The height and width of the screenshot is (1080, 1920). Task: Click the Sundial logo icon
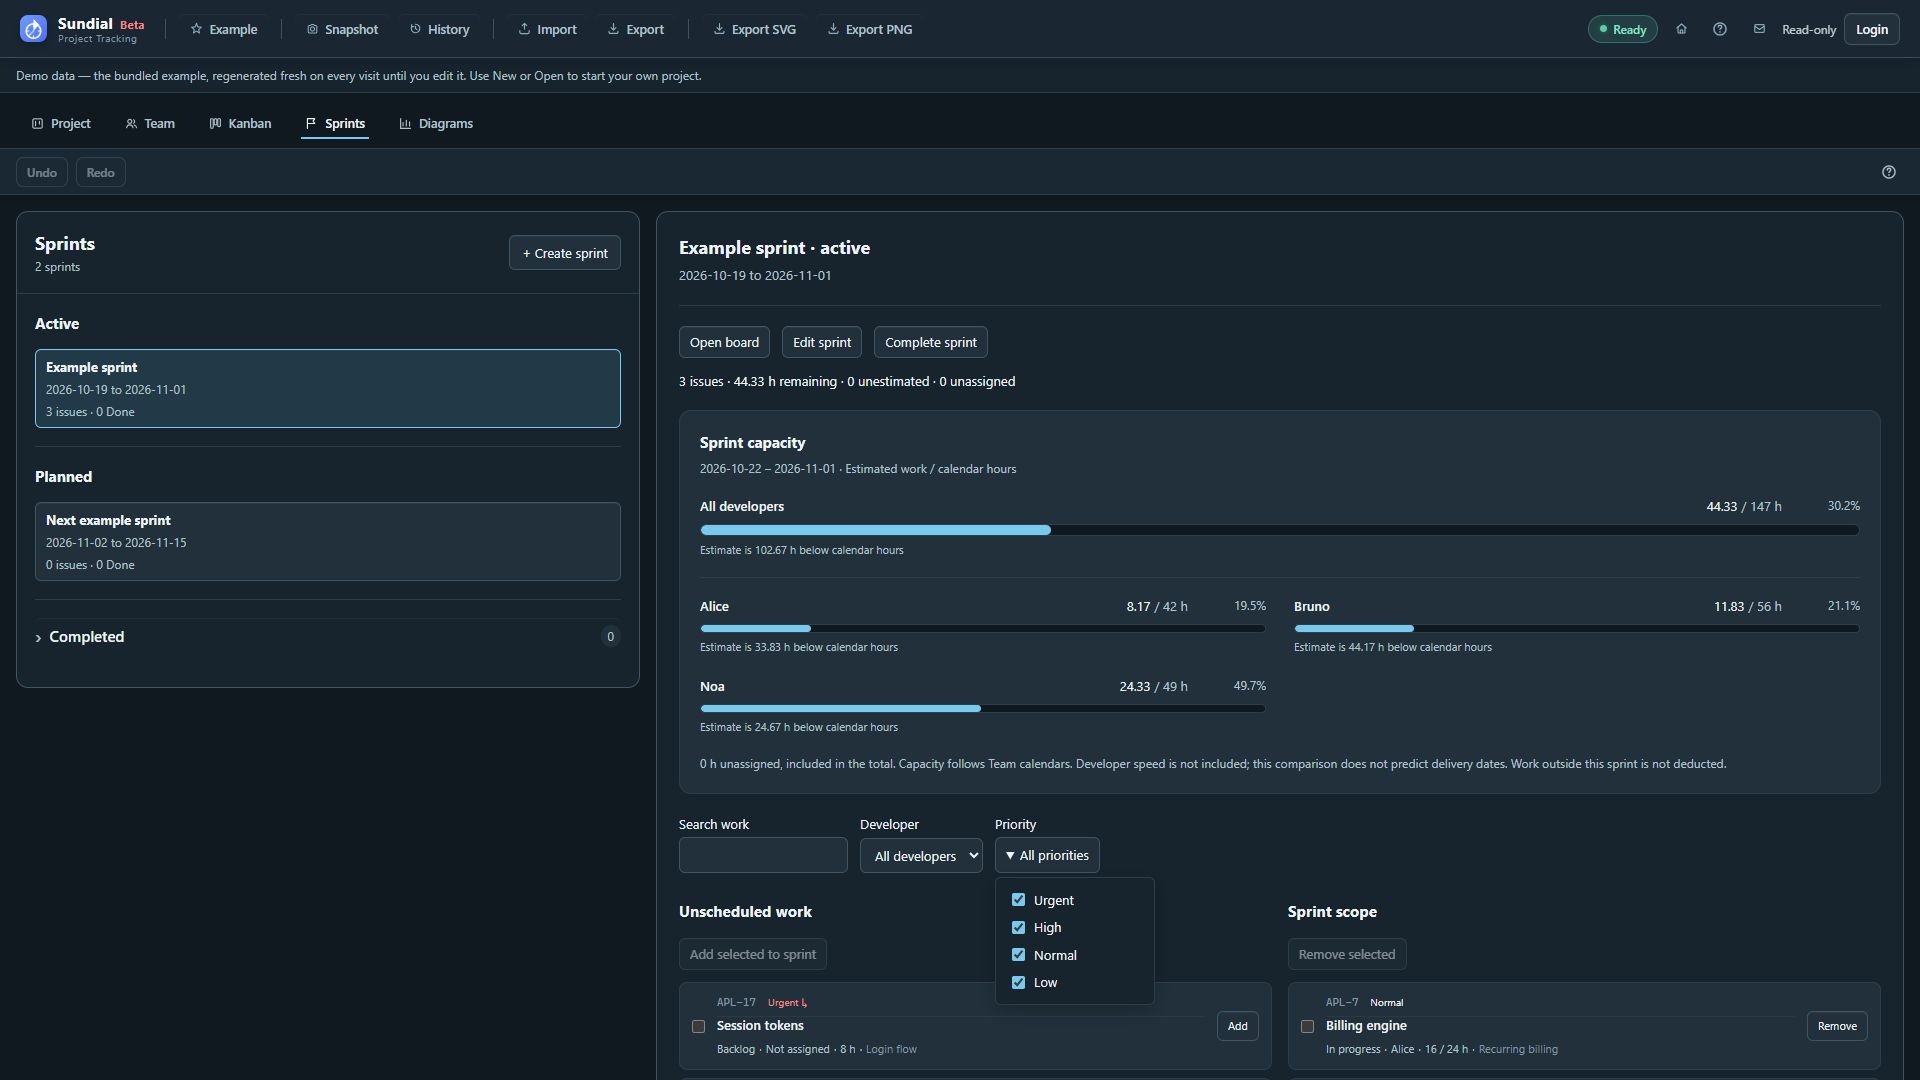[x=33, y=29]
